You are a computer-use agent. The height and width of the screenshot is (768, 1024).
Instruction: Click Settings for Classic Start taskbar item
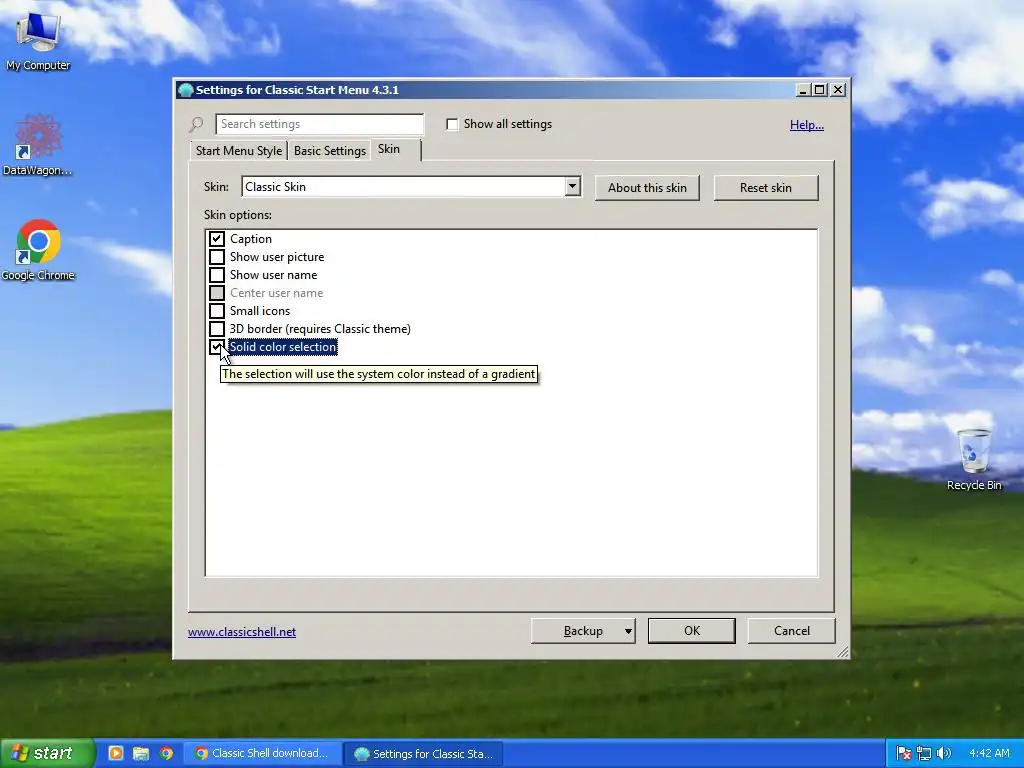pos(423,754)
